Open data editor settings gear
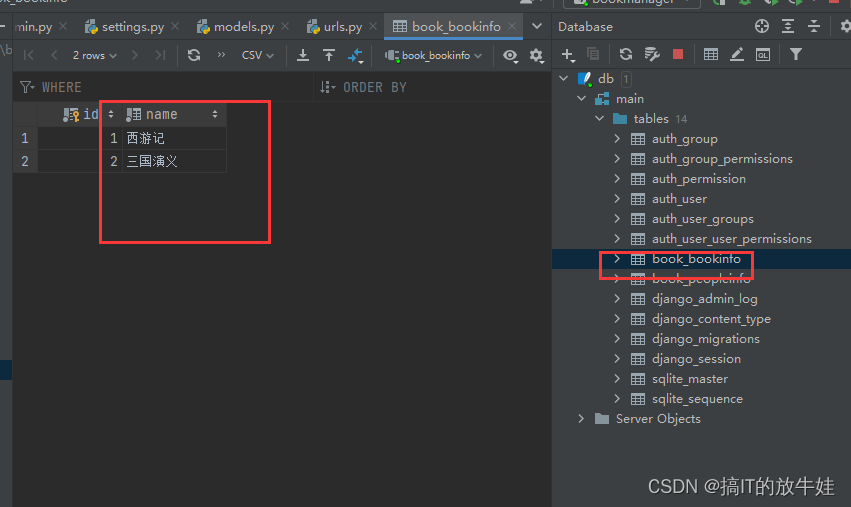The image size is (851, 507). tap(536, 55)
